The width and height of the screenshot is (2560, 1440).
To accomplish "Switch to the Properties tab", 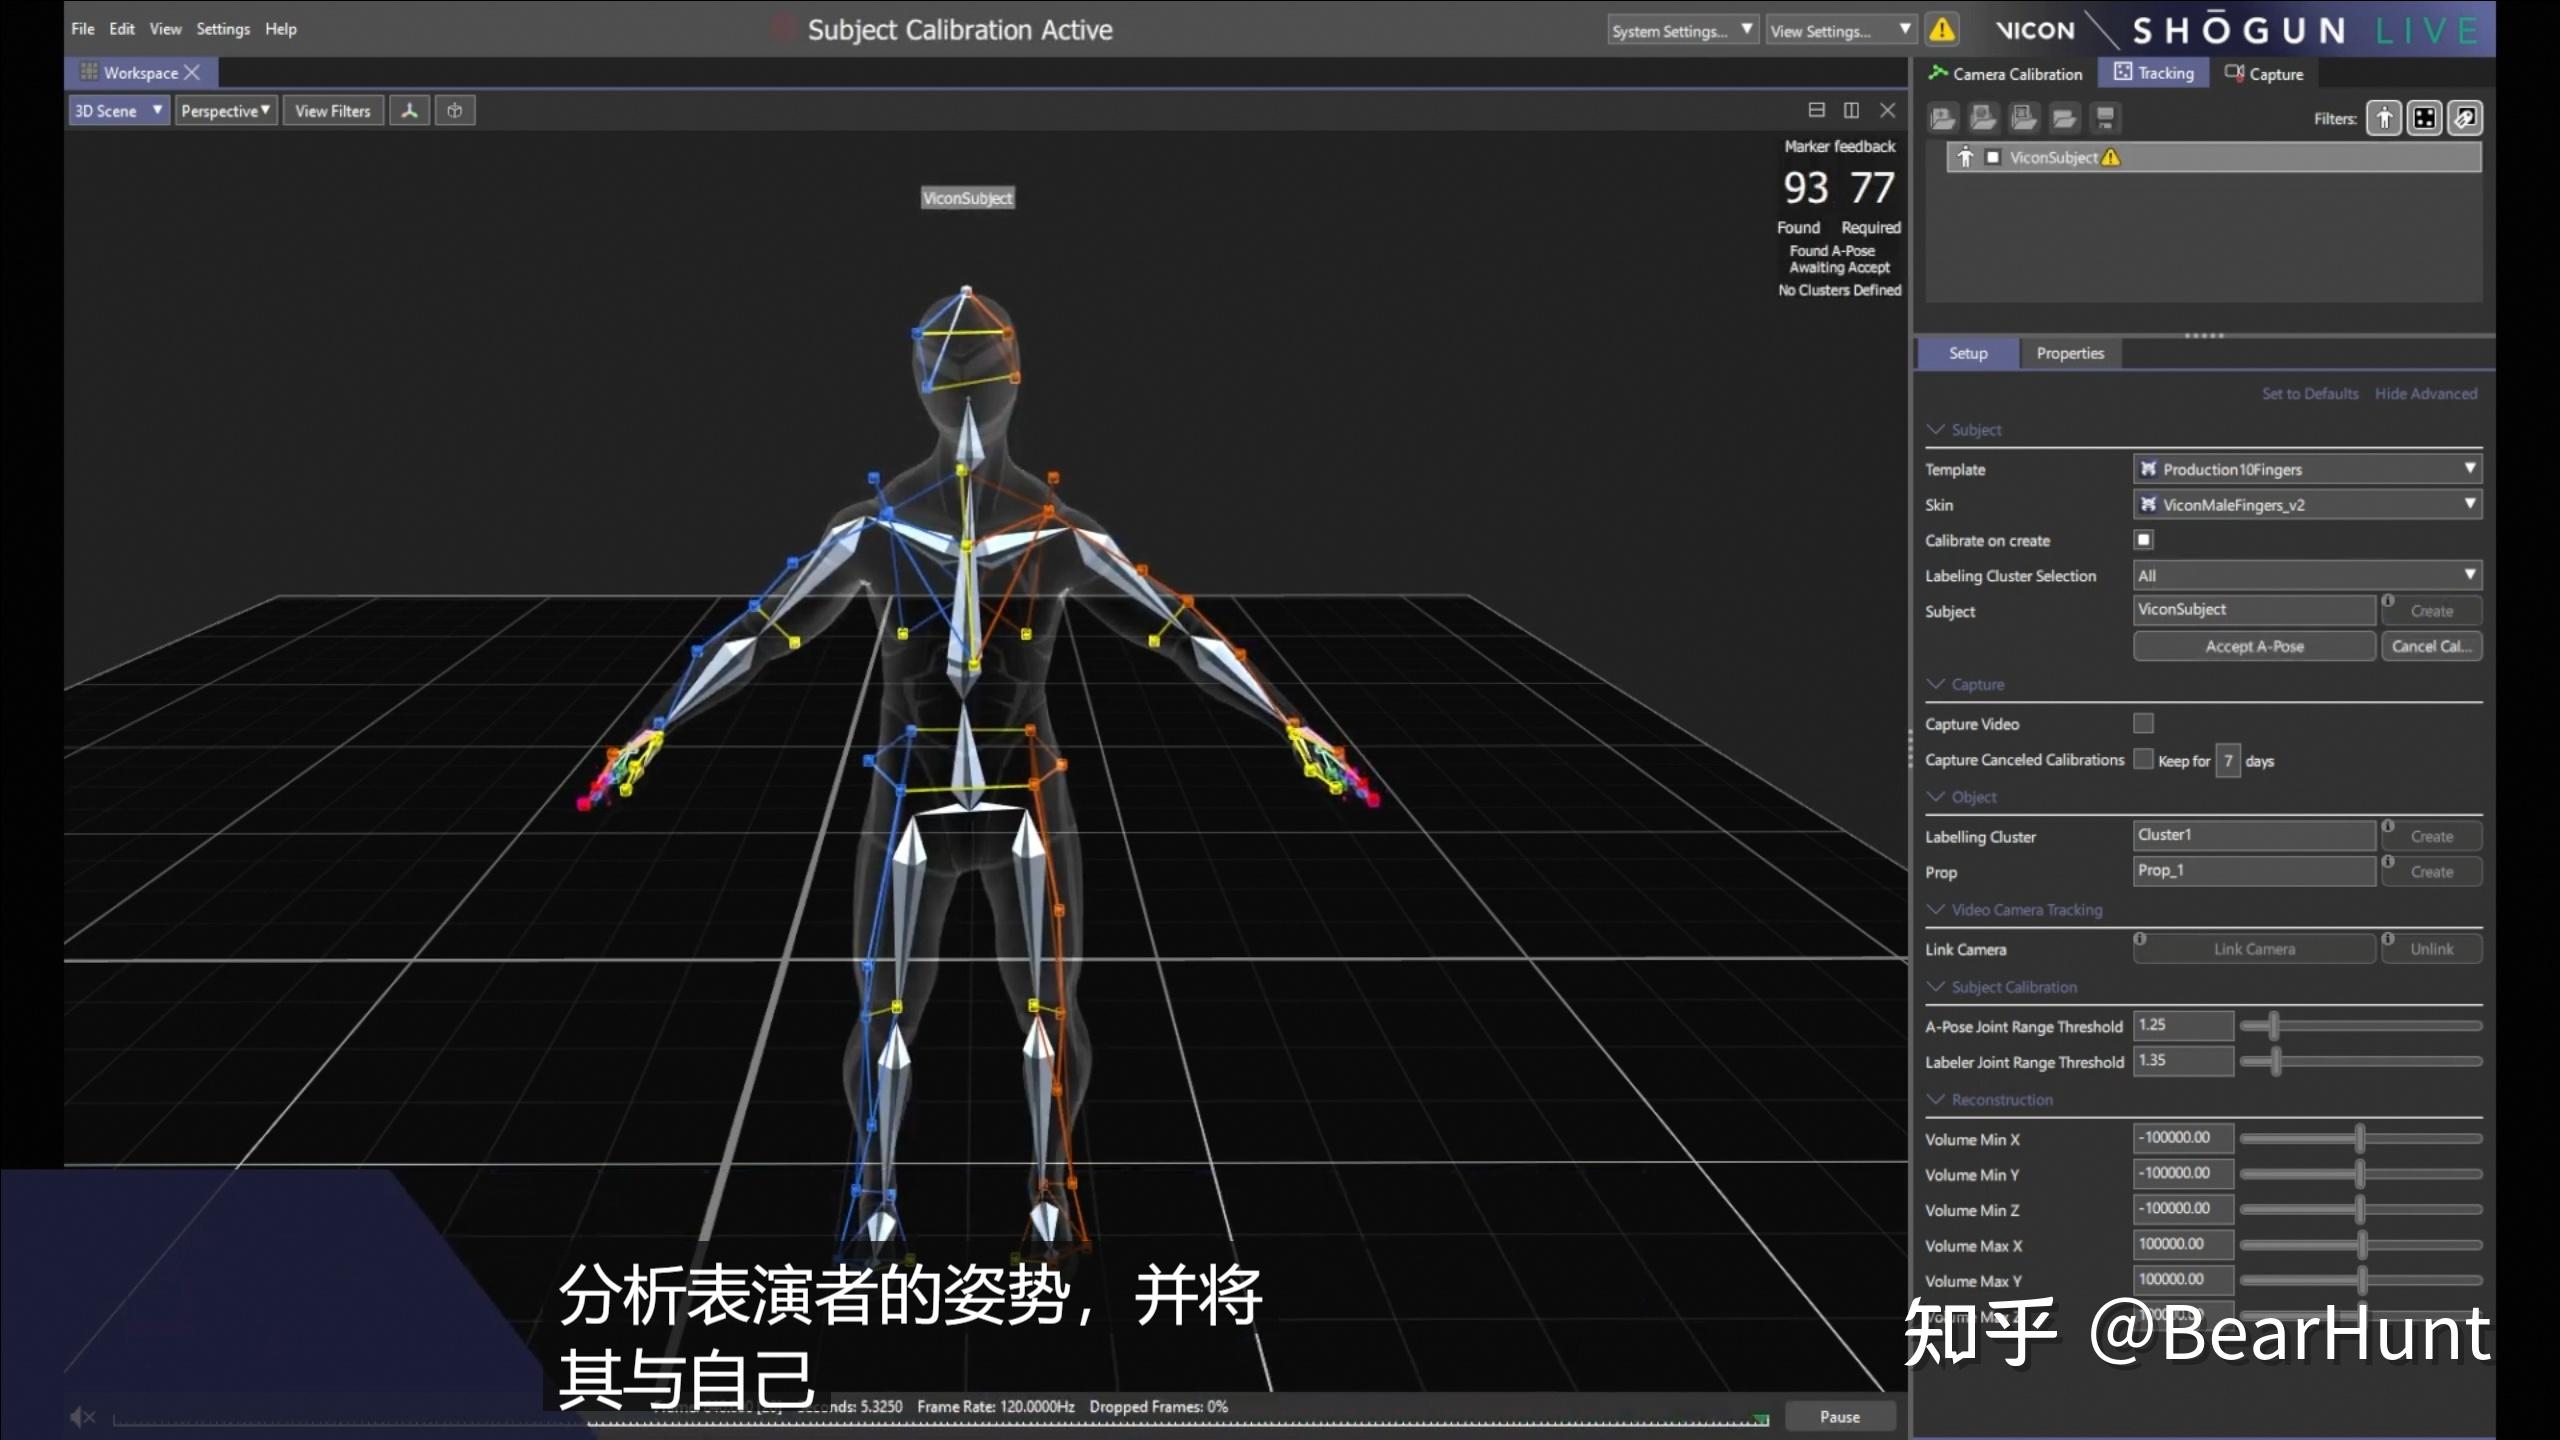I will coord(2069,353).
